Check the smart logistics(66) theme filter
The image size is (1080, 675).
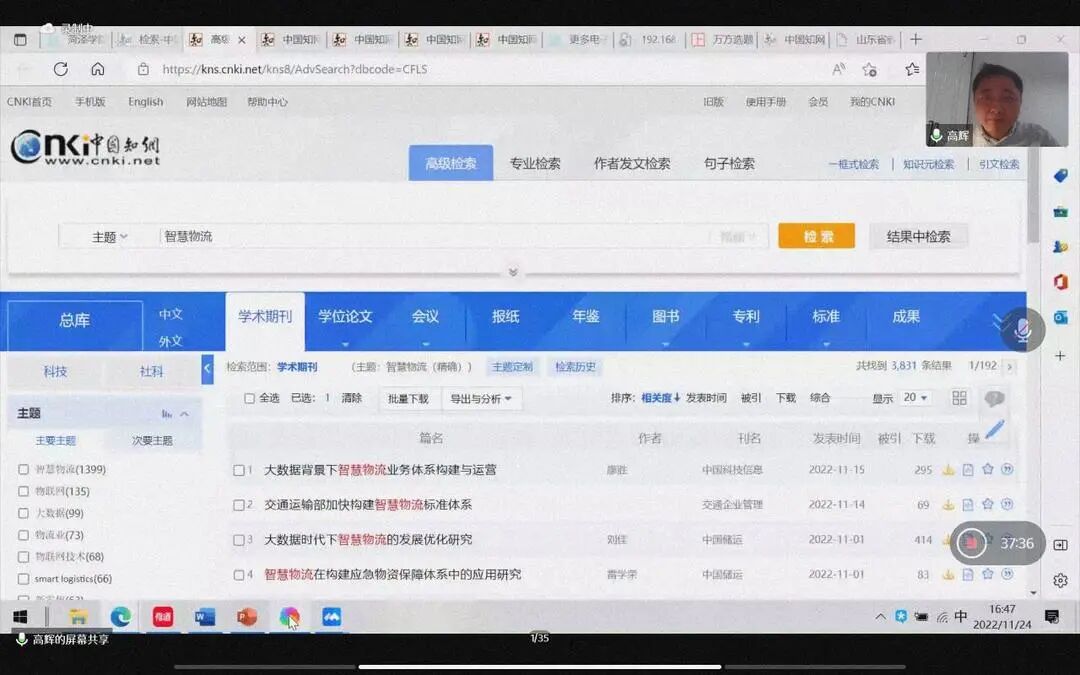23,579
